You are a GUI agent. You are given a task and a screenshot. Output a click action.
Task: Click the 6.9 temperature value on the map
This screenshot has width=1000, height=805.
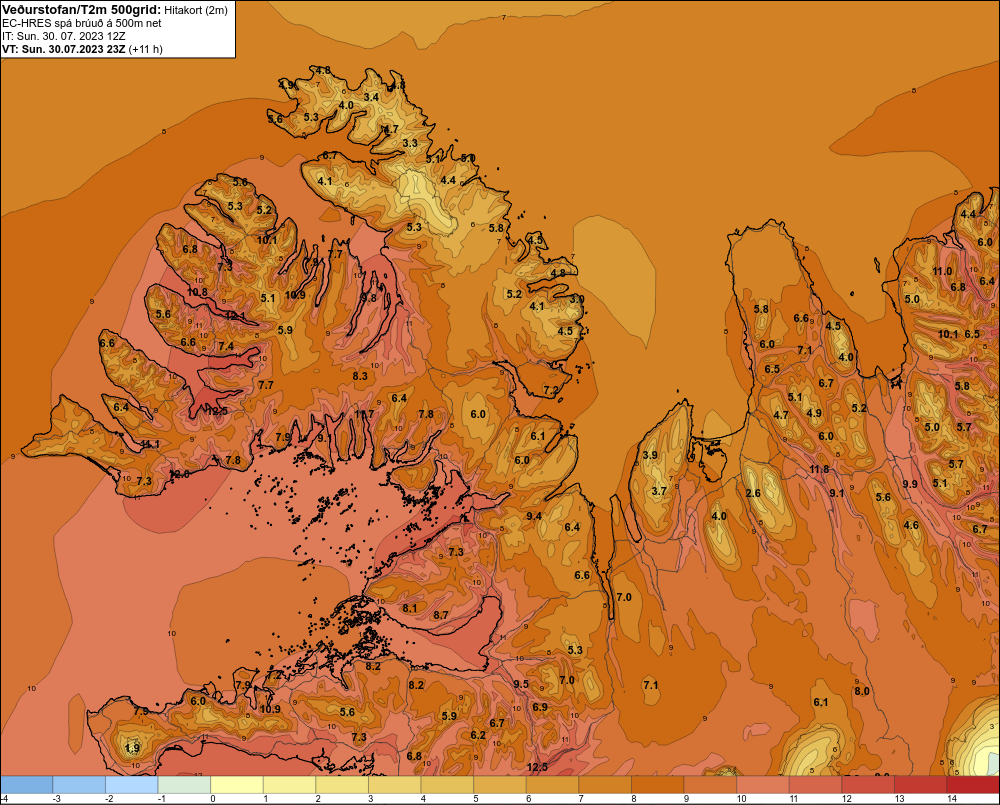540,707
